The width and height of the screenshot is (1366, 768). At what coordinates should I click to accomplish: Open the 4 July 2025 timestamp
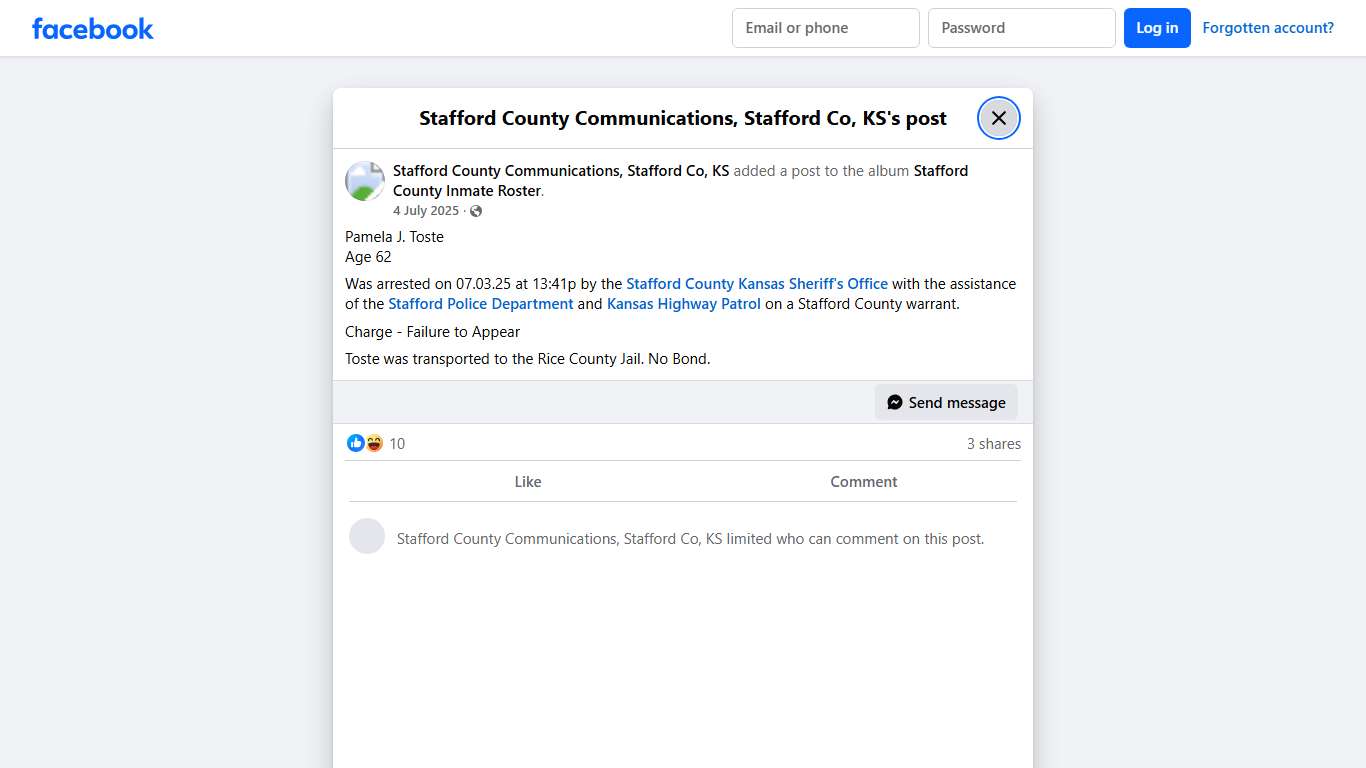pyautogui.click(x=426, y=211)
